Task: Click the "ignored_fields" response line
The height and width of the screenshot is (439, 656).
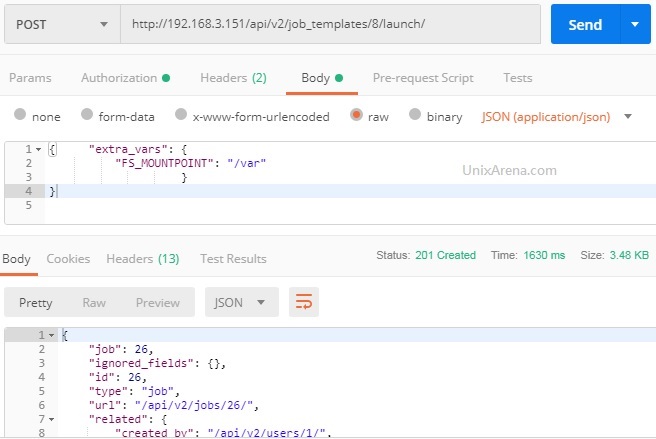Action: click(157, 363)
